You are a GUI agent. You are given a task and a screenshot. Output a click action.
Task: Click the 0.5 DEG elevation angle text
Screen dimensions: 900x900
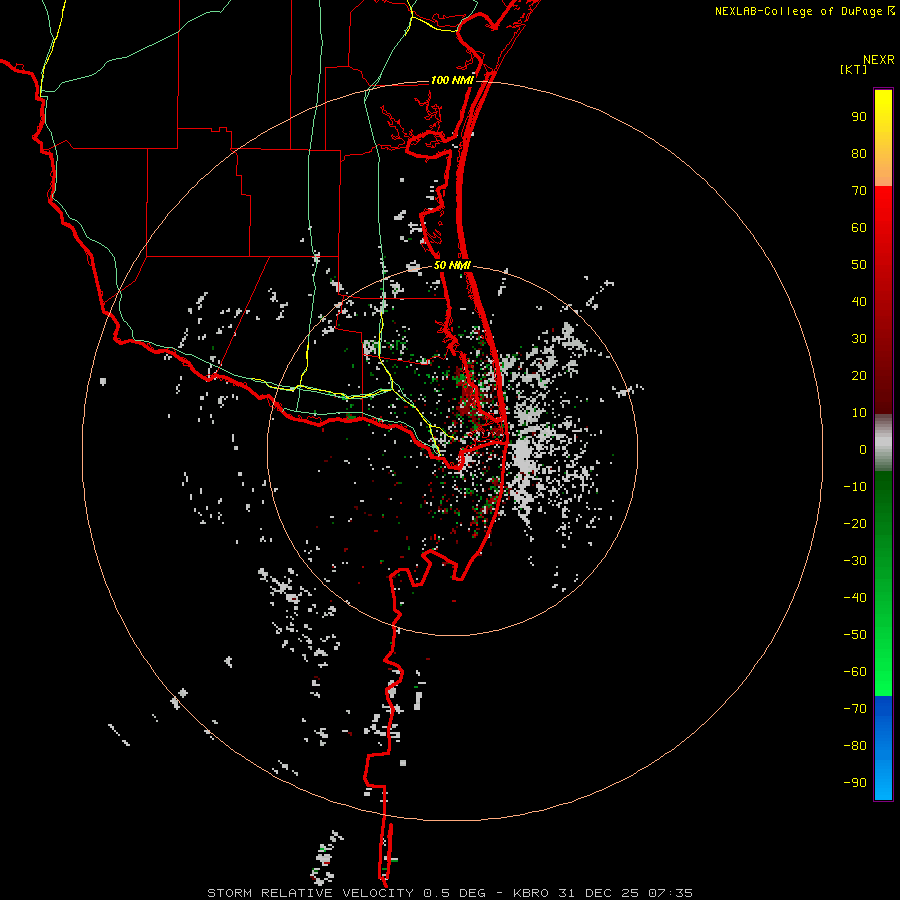coord(454,893)
